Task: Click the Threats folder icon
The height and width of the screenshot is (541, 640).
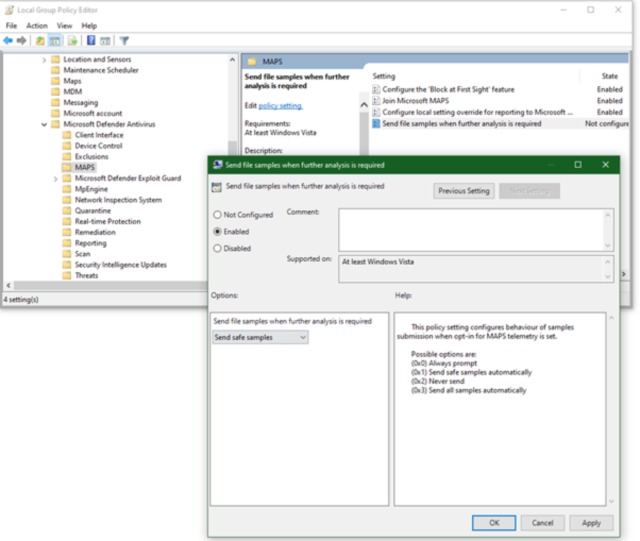Action: pos(67,276)
